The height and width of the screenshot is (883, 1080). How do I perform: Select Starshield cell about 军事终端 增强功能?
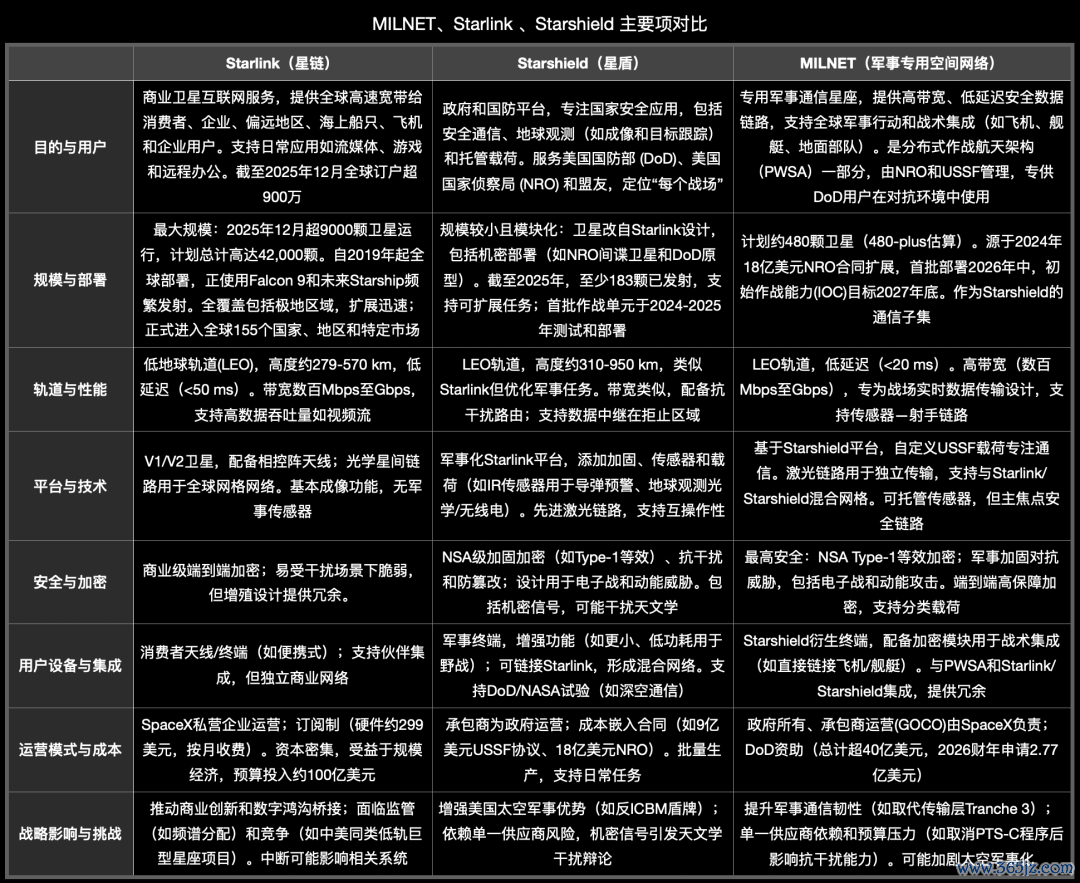pyautogui.click(x=582, y=665)
